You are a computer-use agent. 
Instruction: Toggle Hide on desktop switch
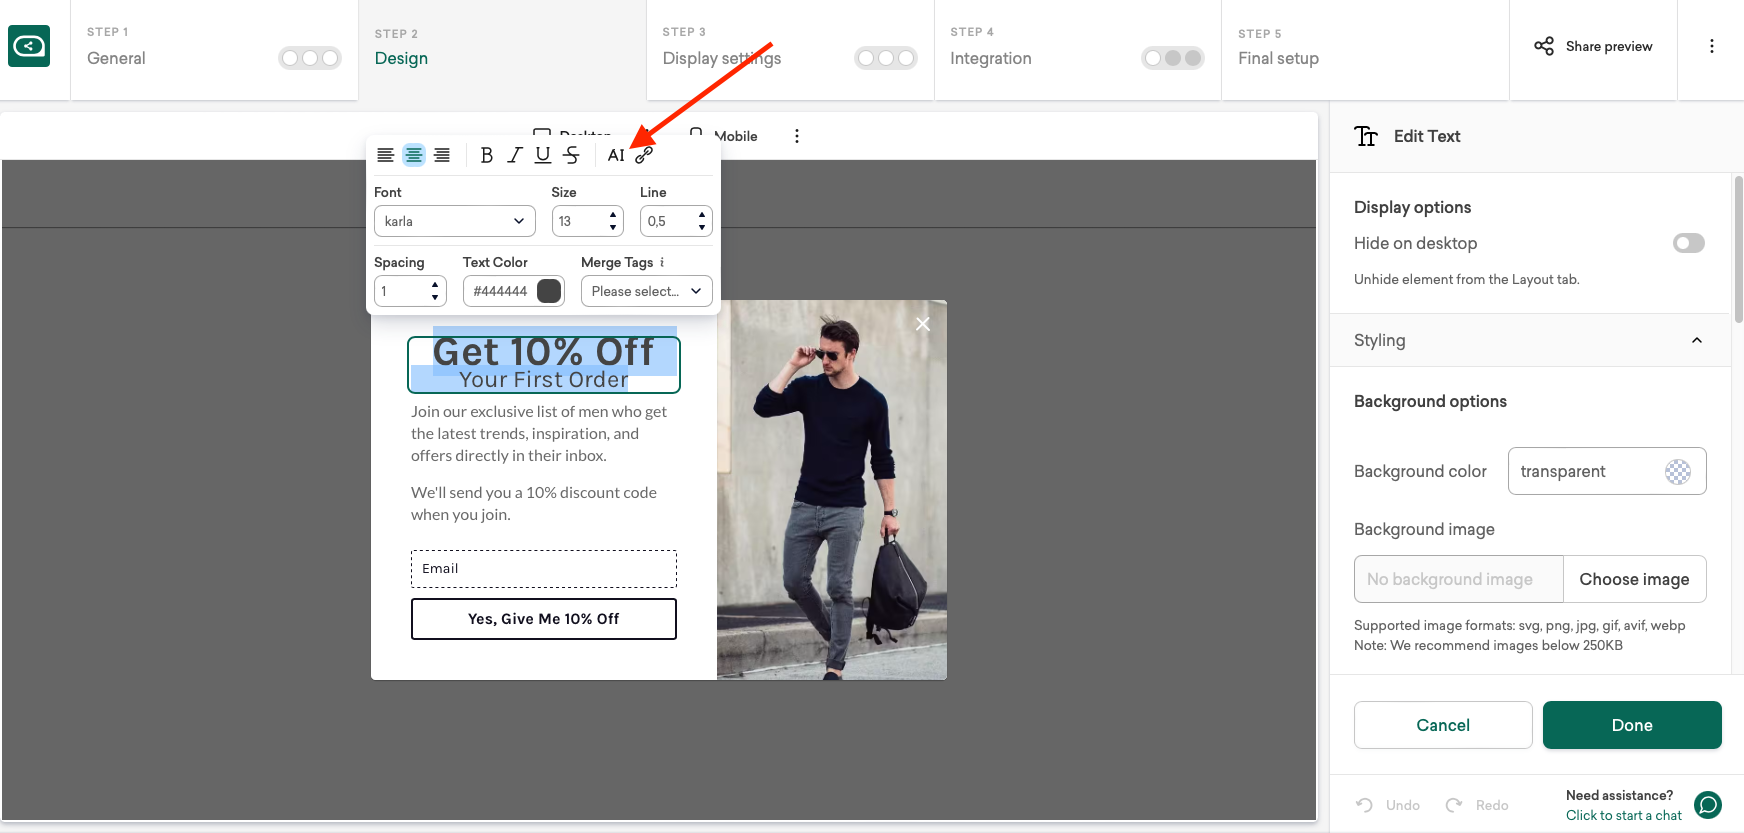[x=1688, y=243]
